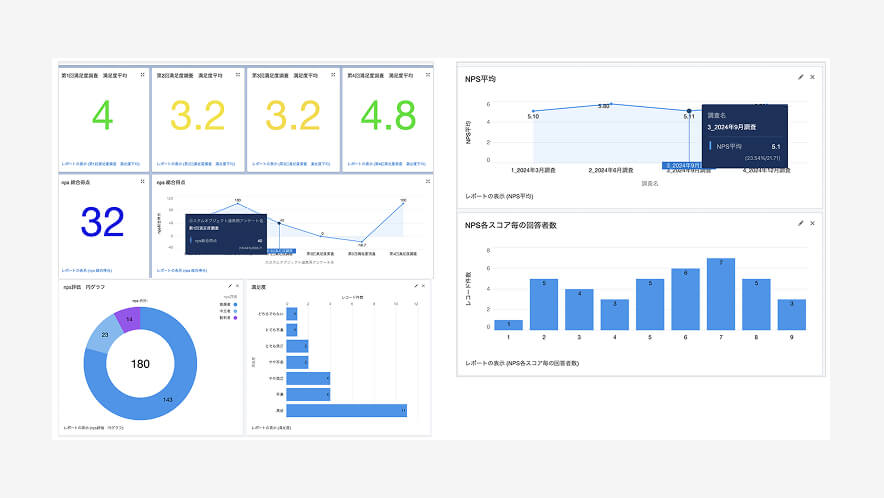The width and height of the screenshot is (884, 498).
Task: Expand the 第1回満足度調査 満足度平均 widget
Action: 143,75
